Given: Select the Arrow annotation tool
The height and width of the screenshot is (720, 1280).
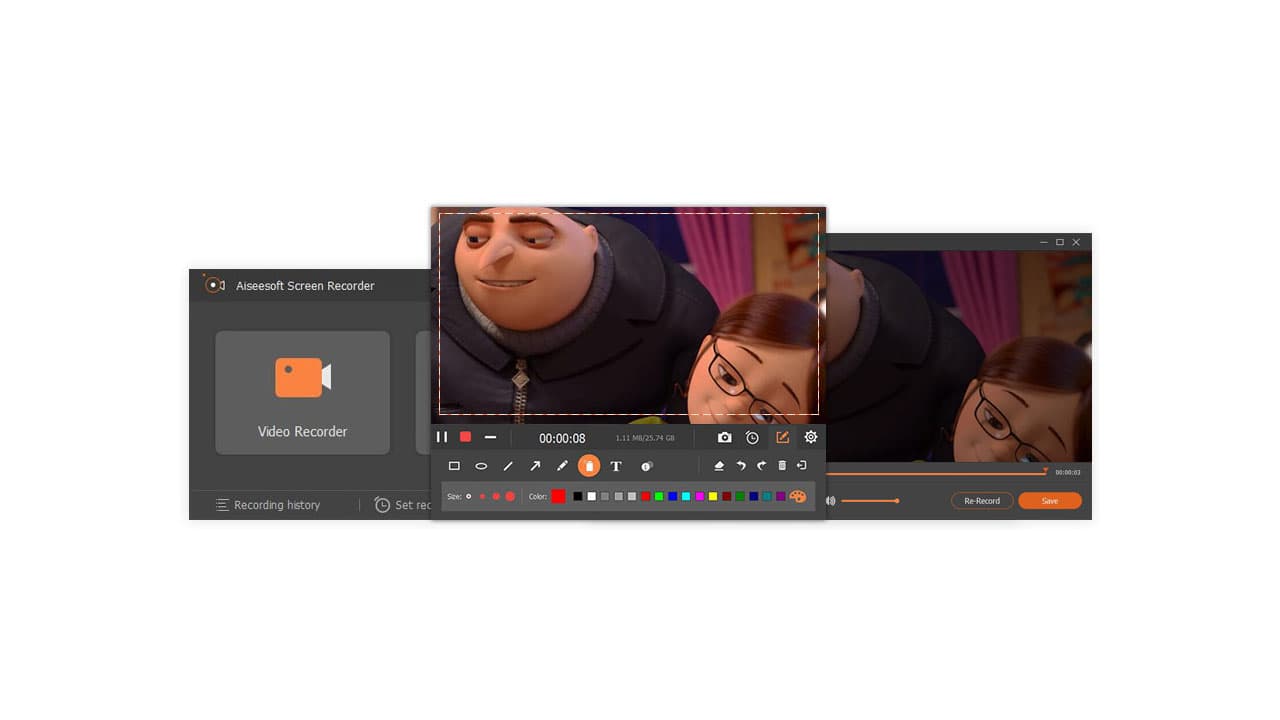Looking at the screenshot, I should click(536, 465).
